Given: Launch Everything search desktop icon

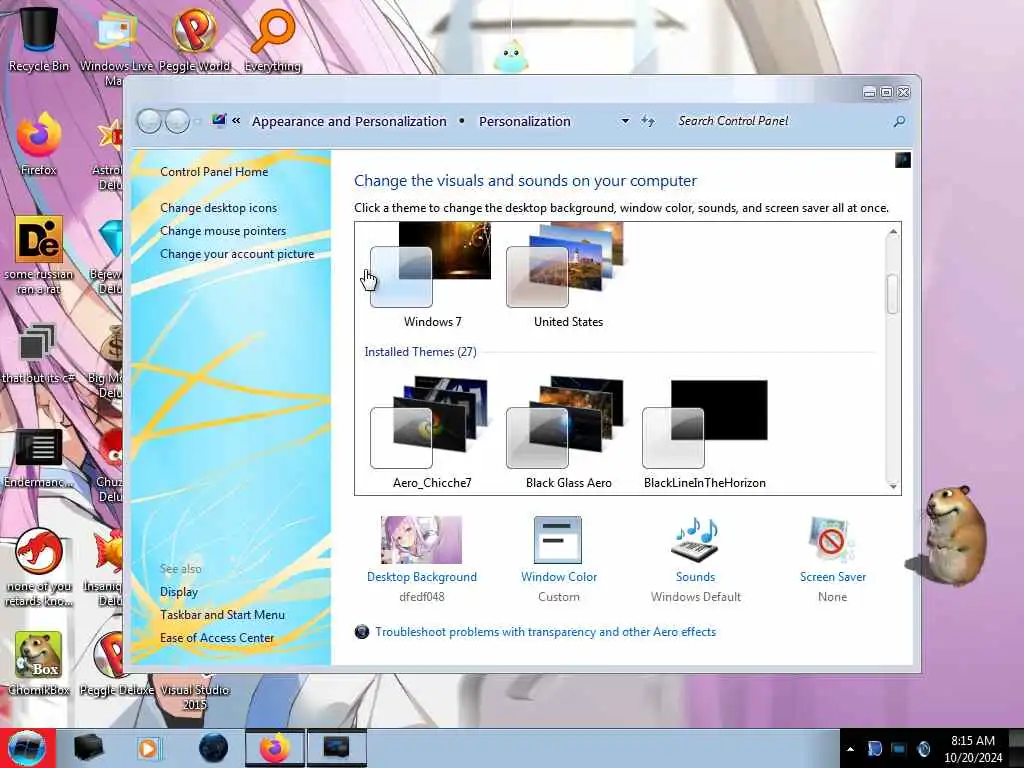Looking at the screenshot, I should (273, 37).
